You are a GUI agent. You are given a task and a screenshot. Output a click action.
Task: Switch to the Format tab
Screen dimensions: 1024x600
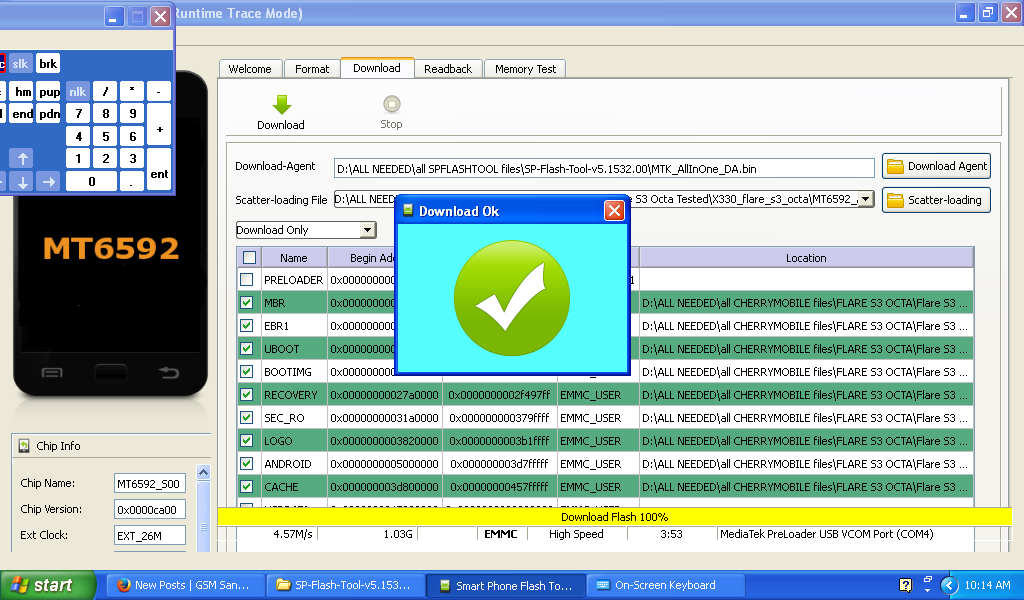[x=312, y=69]
